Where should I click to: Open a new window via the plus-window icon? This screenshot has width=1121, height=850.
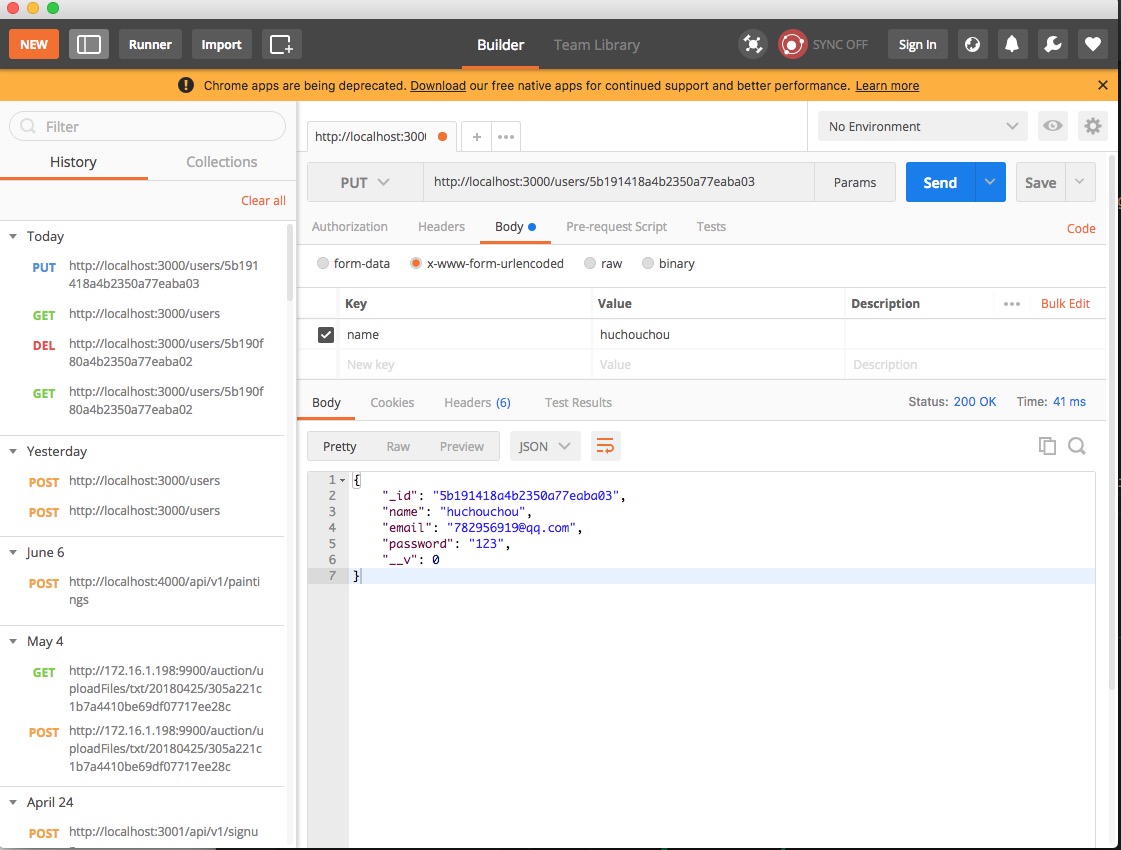click(281, 44)
